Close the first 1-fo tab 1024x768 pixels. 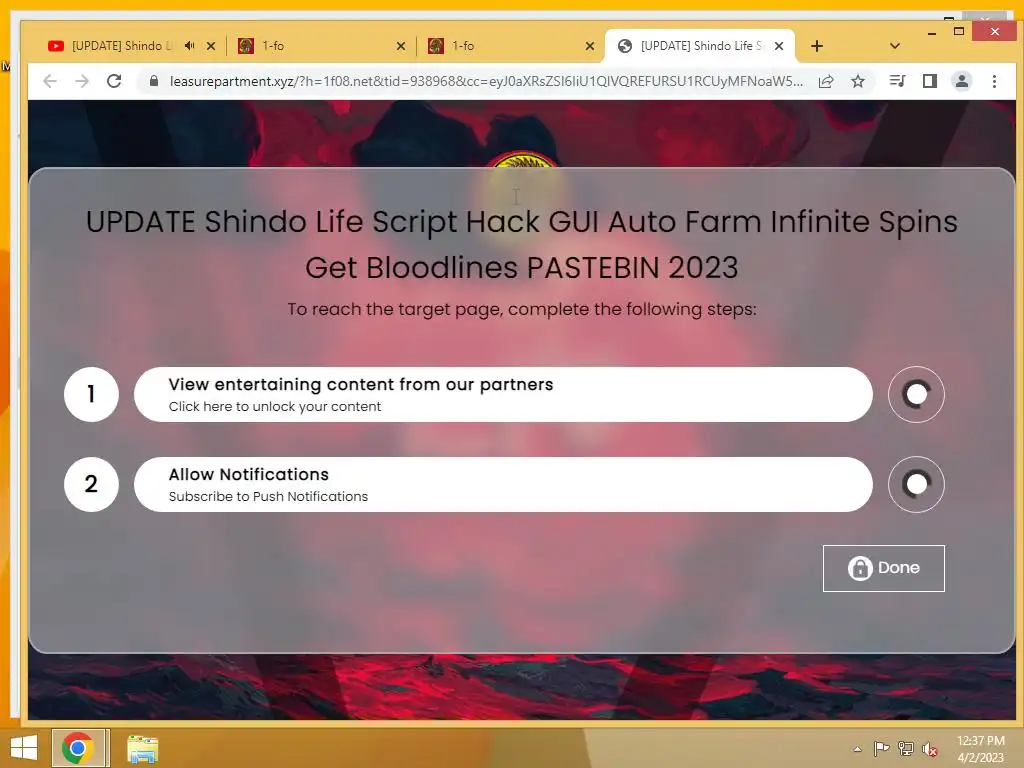[x=401, y=46]
